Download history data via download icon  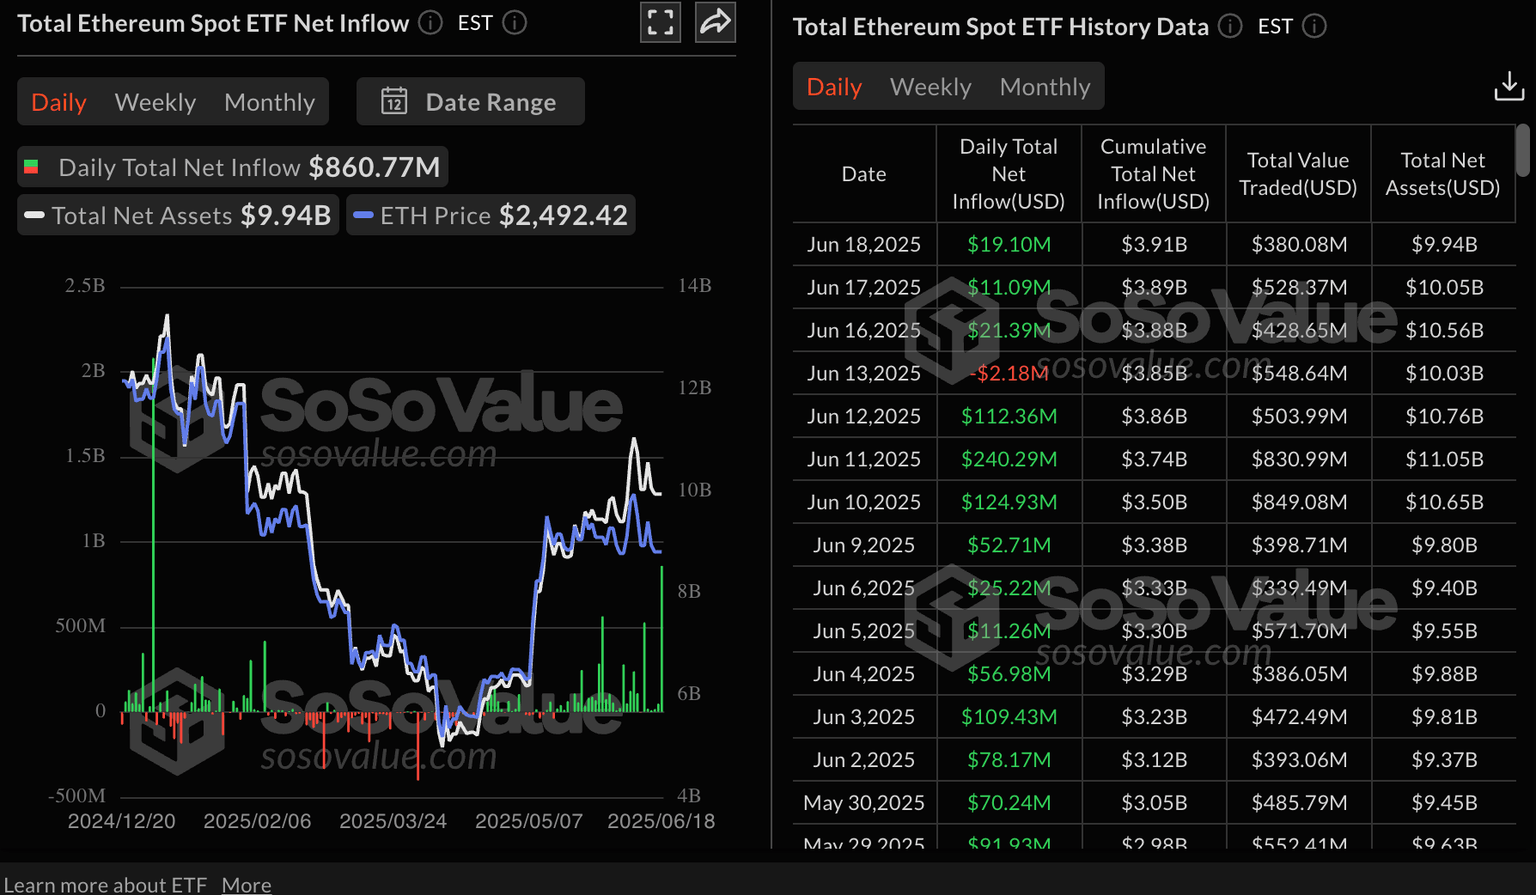pyautogui.click(x=1508, y=87)
